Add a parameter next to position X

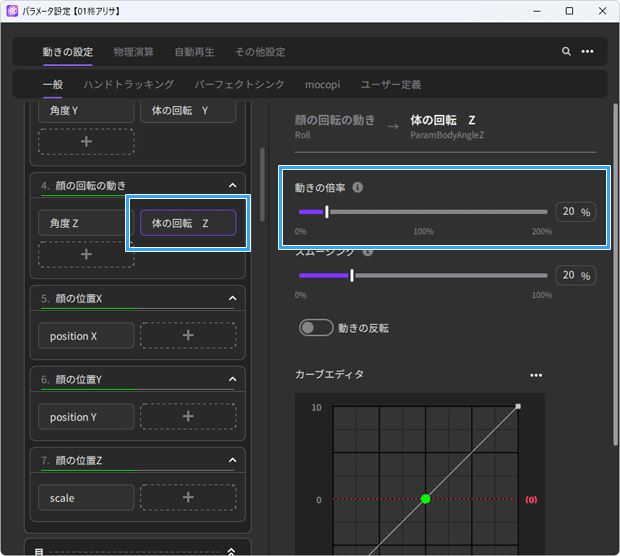click(x=188, y=335)
